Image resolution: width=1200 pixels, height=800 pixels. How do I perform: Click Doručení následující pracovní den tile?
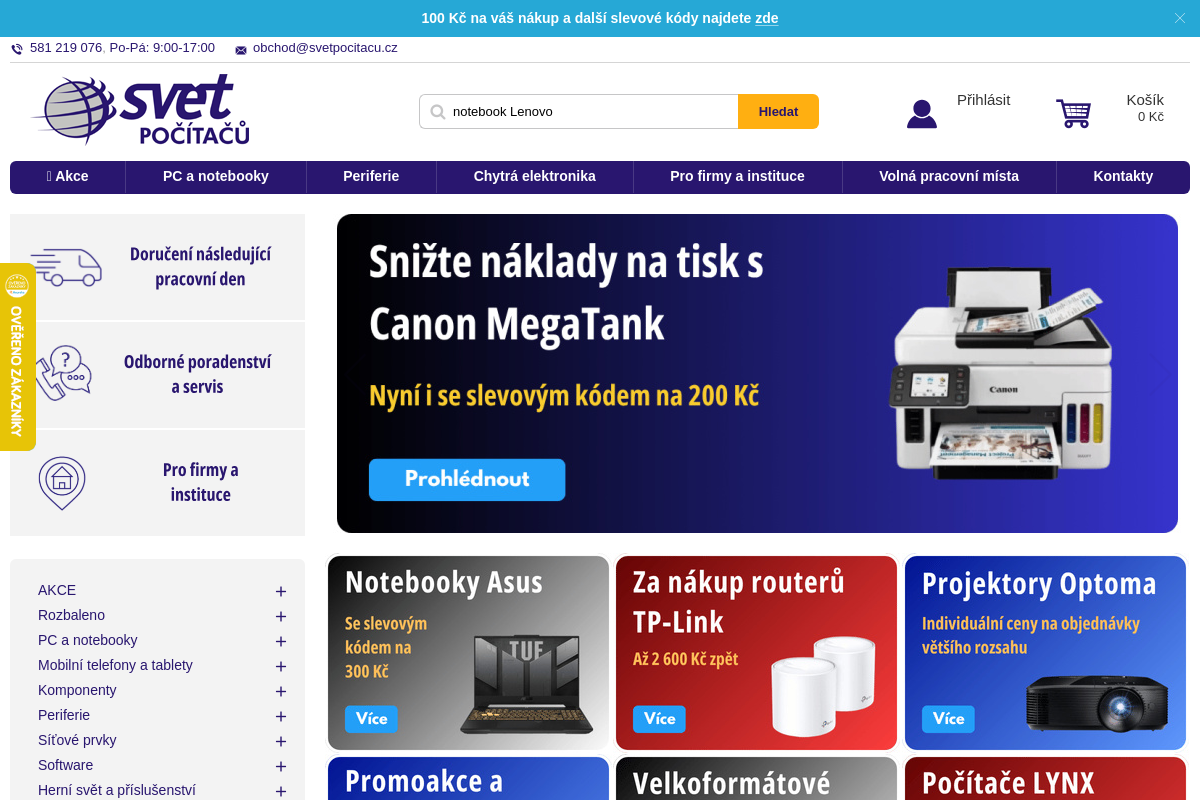pos(158,267)
